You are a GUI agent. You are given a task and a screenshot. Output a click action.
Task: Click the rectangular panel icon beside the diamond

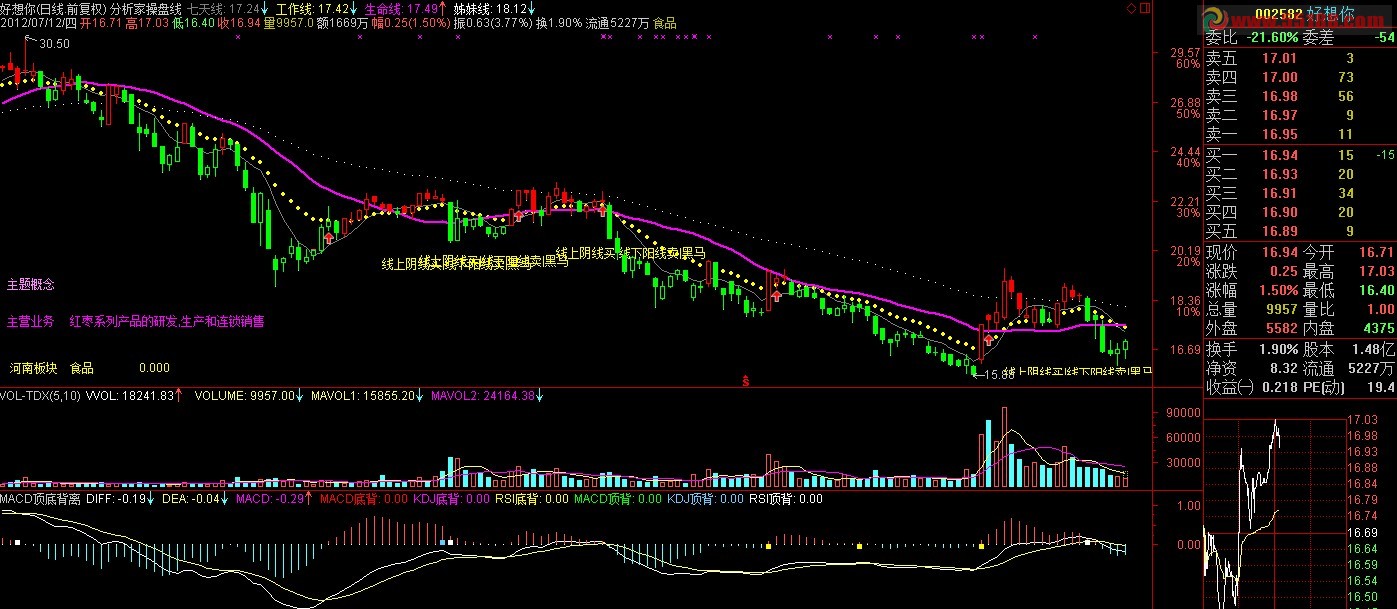[x=1144, y=7]
